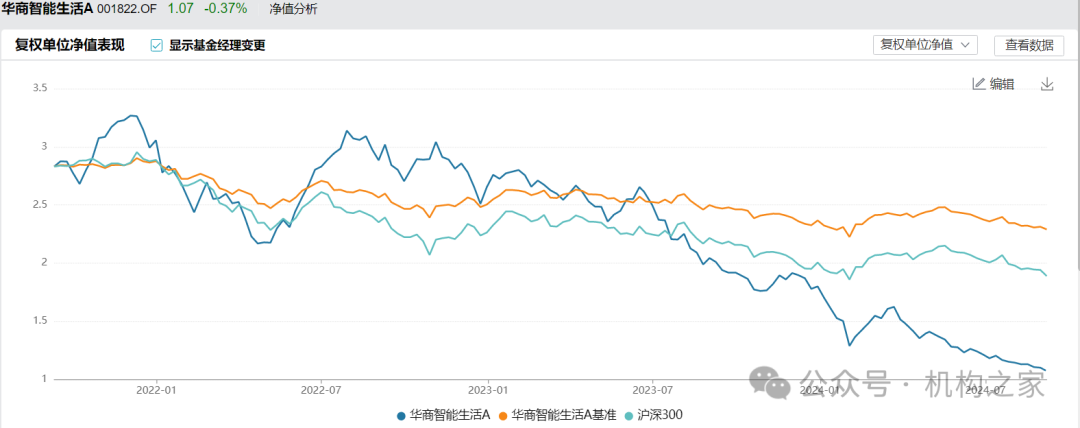
Task: Click the 2023-01 x-axis date label
Action: [488, 390]
